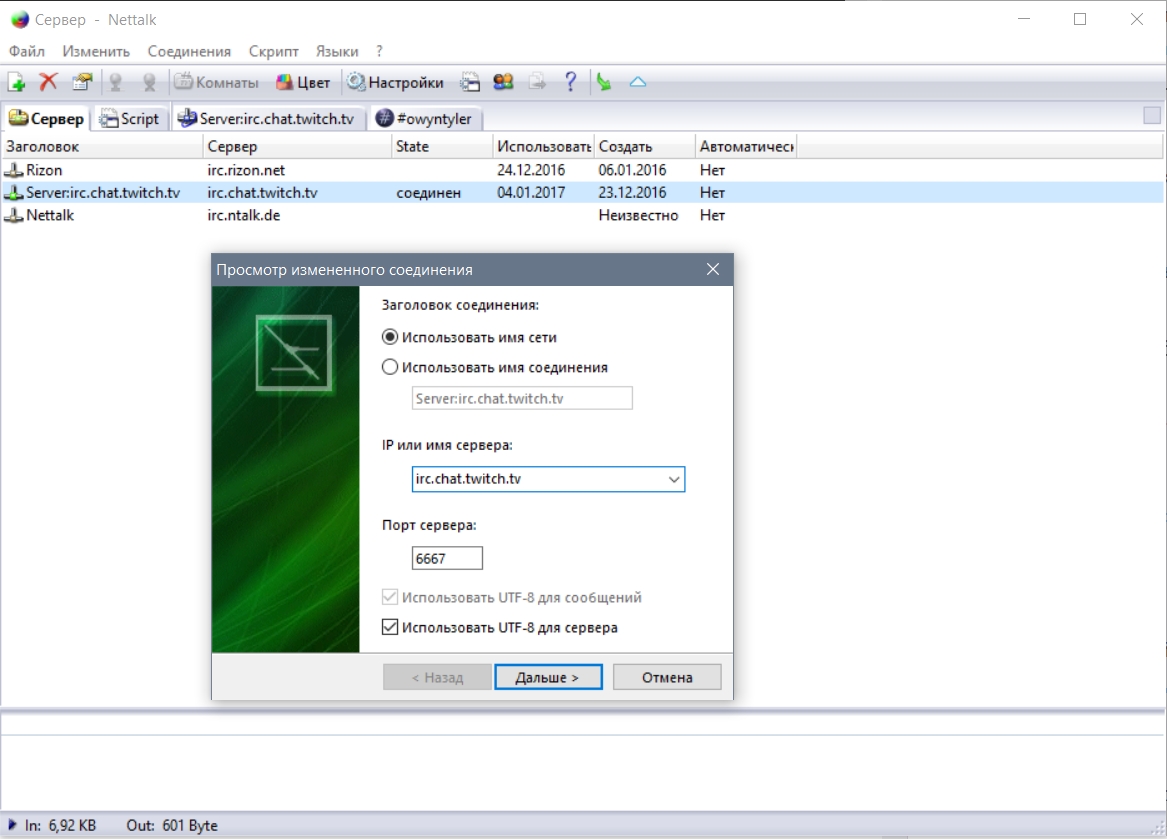Select 'Использовать имя соединения' radio button
Screen dimensions: 1167x839
(391, 367)
